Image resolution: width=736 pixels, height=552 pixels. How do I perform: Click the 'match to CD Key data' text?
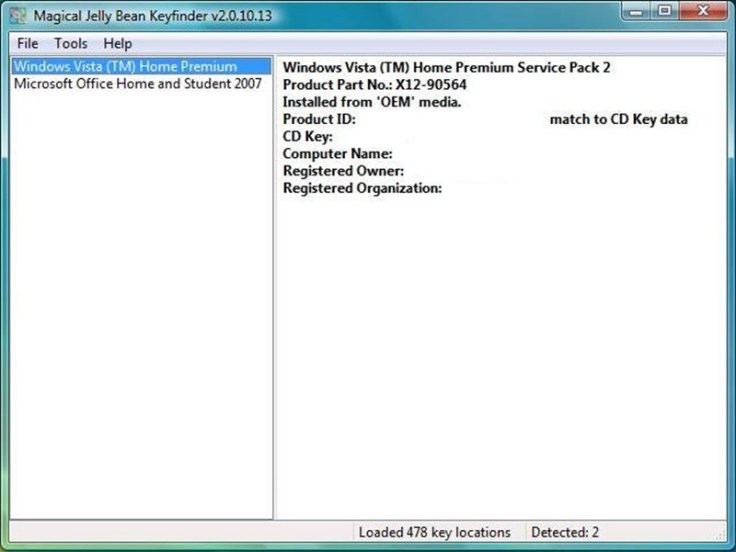coord(618,119)
